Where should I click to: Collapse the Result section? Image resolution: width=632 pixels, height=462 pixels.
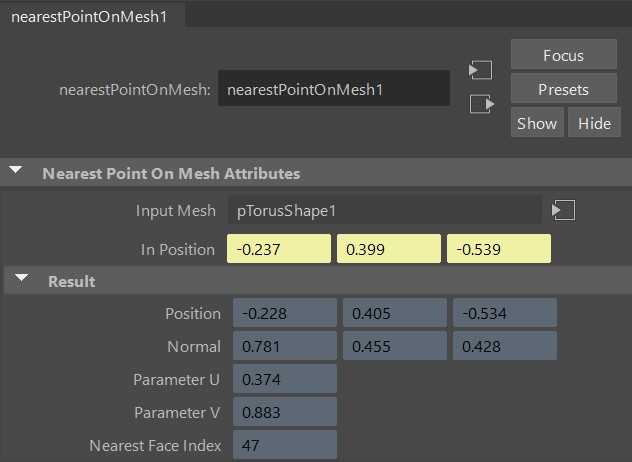pyautogui.click(x=21, y=278)
